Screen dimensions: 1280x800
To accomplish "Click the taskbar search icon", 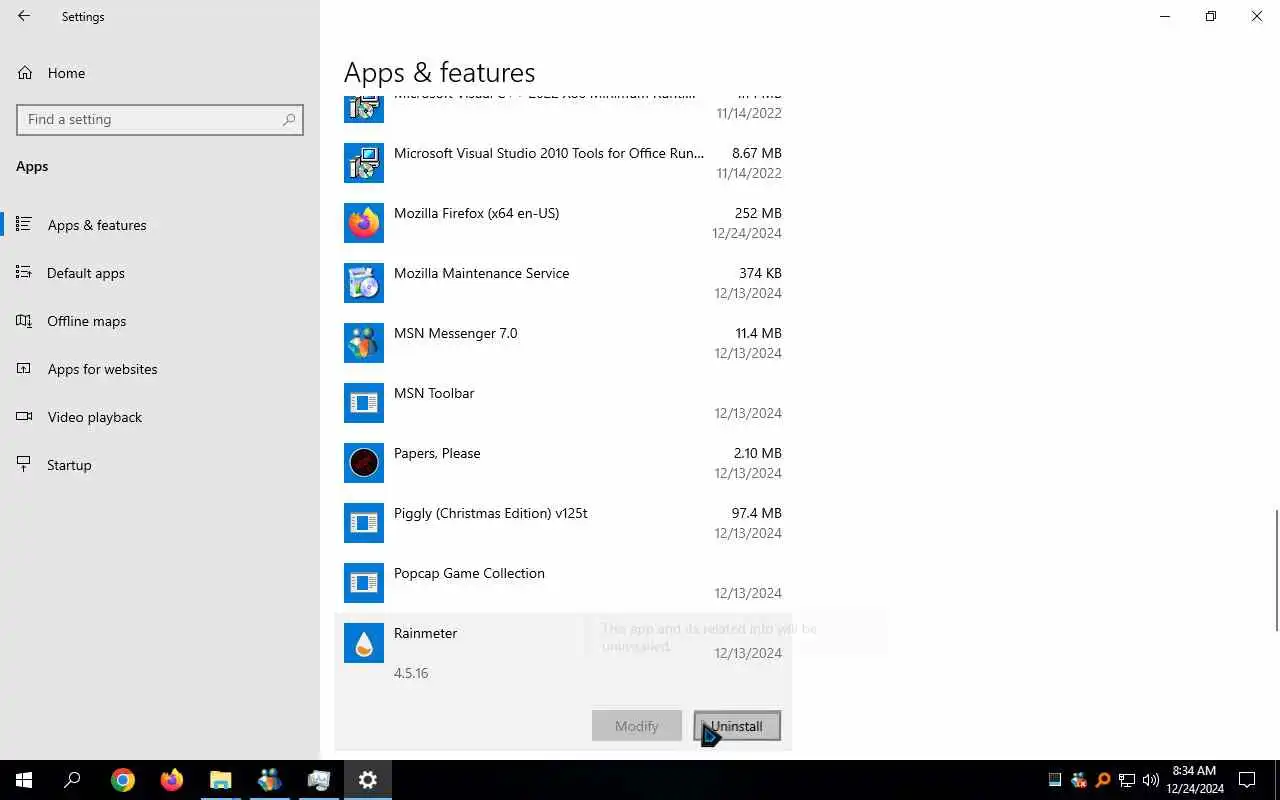I will (72, 780).
